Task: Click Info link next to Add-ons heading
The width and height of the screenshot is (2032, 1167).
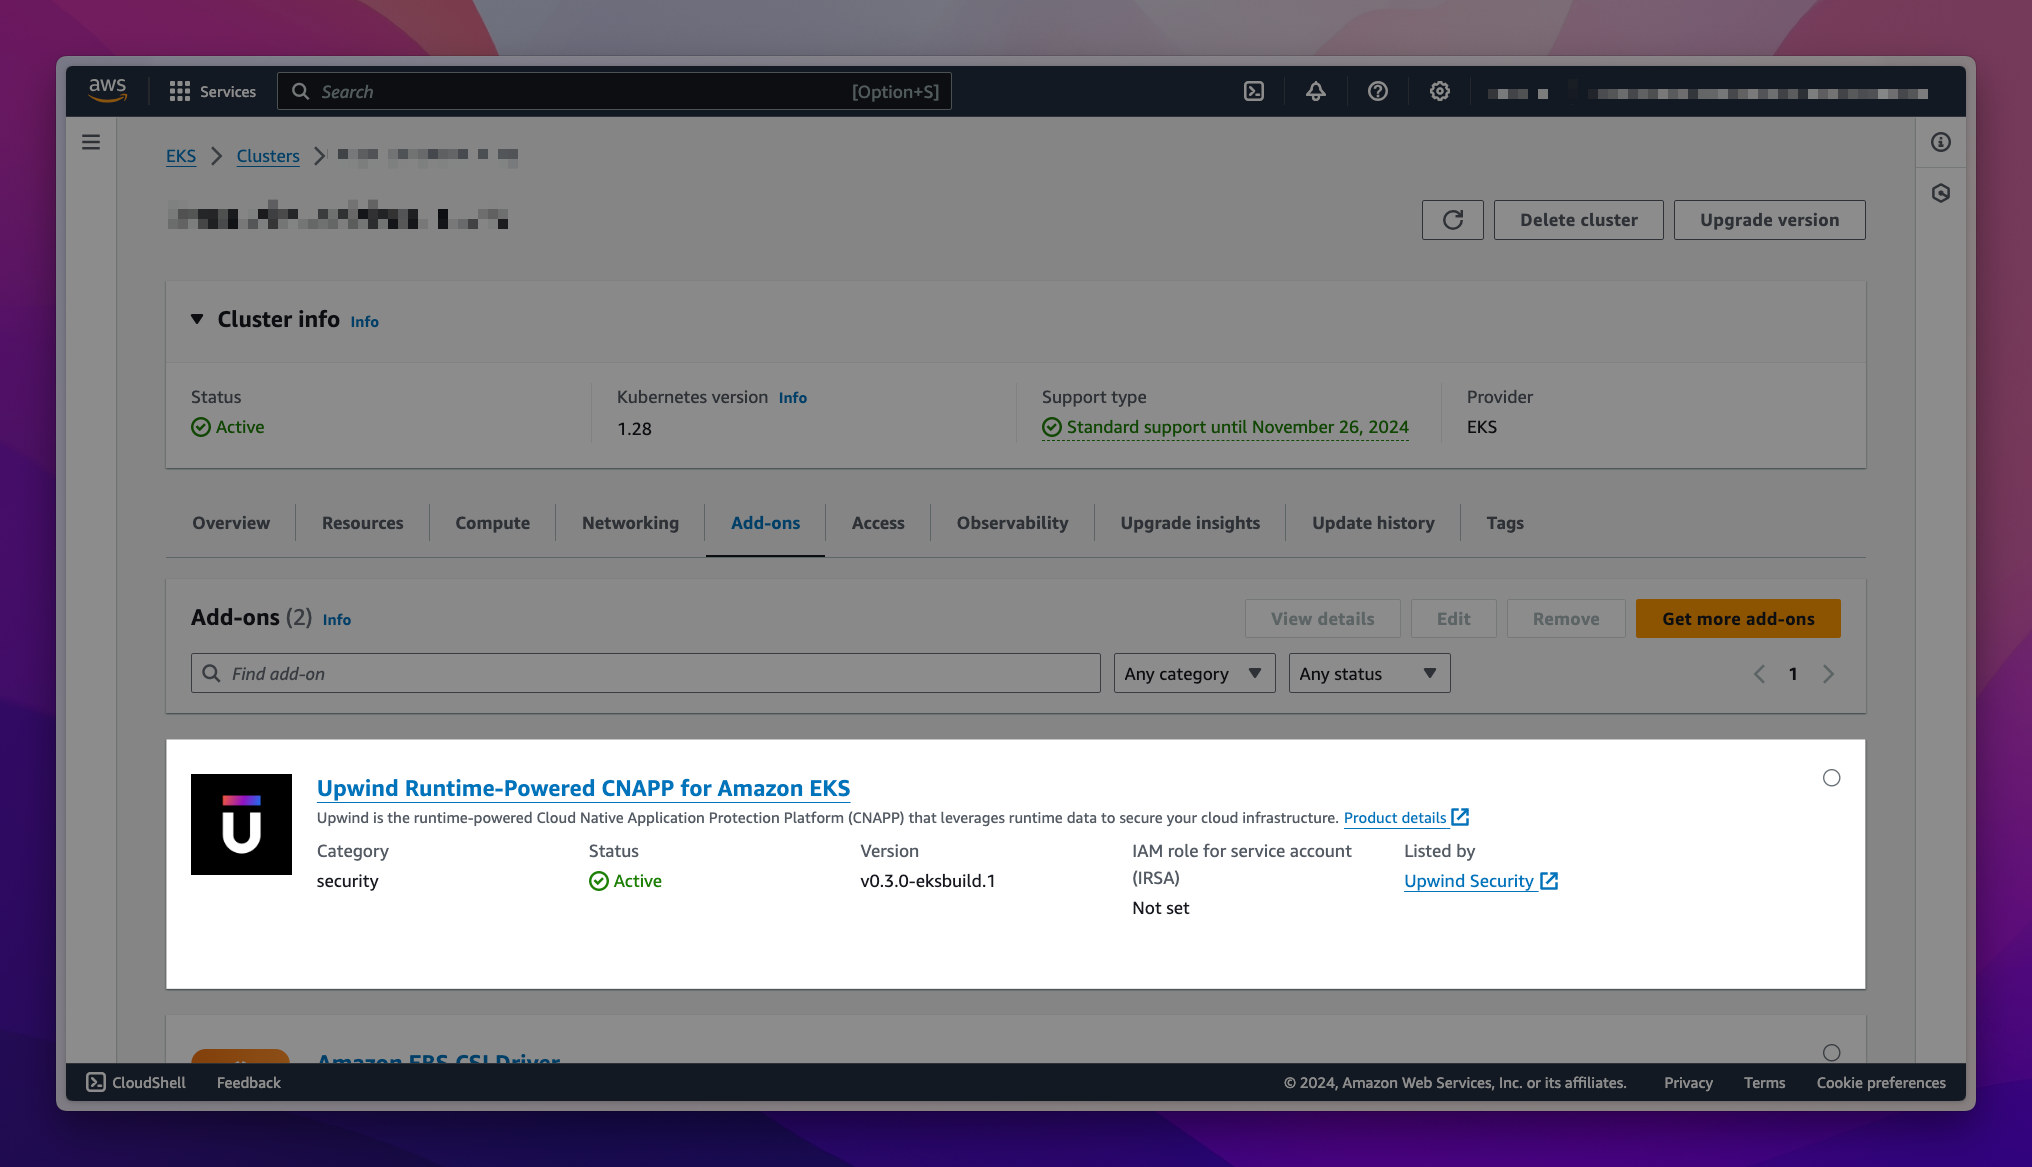Action: [337, 620]
